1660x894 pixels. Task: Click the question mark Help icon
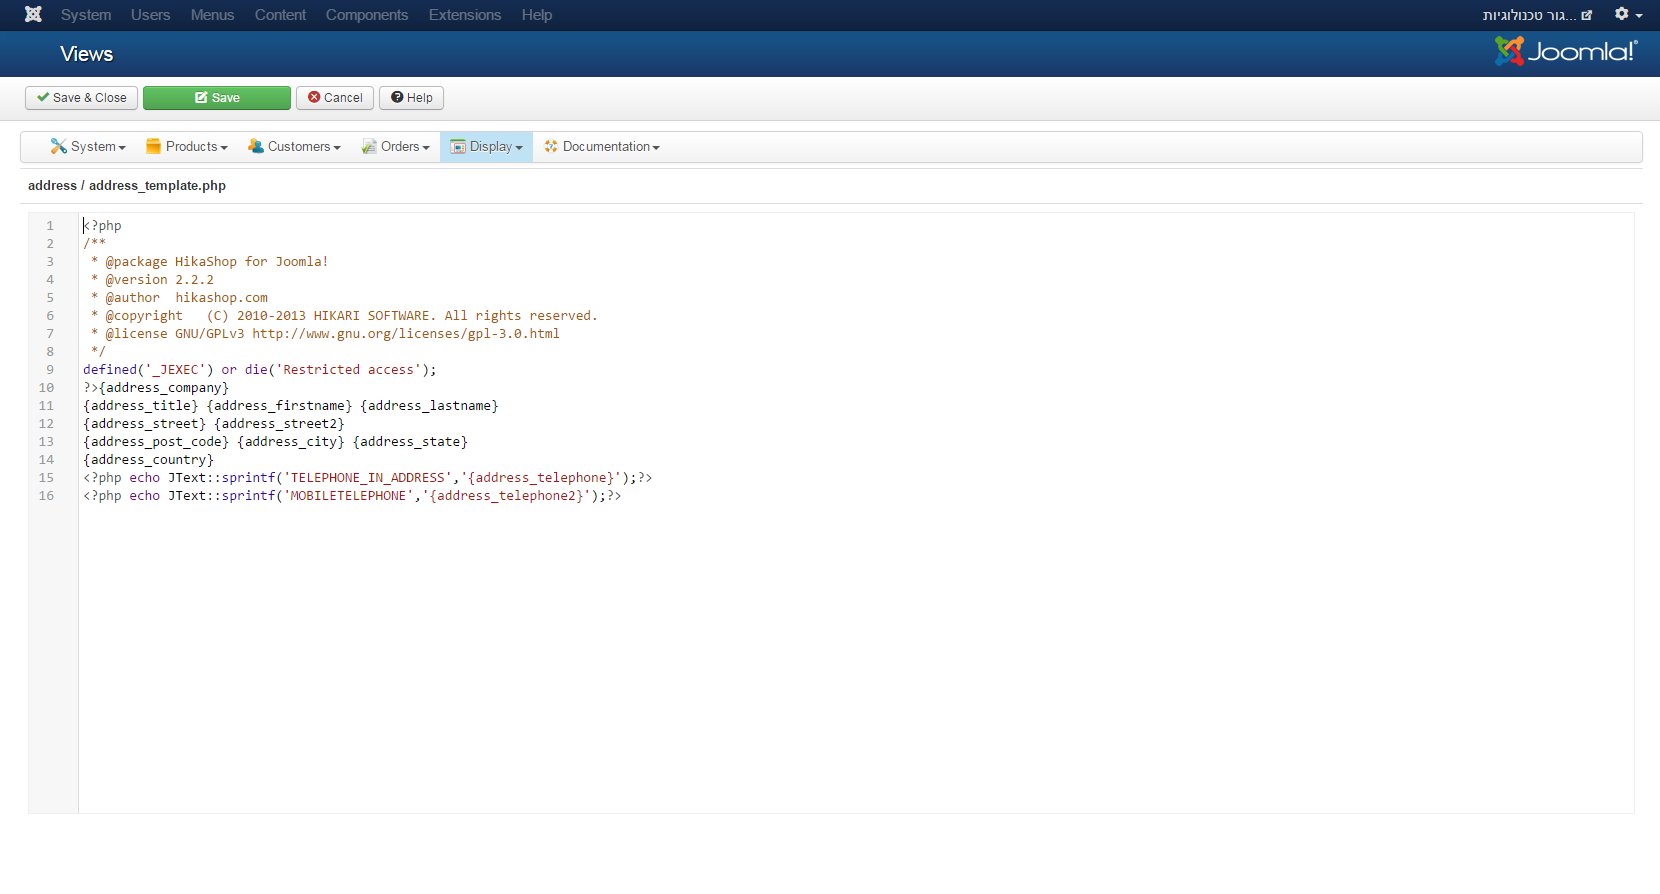coord(397,97)
